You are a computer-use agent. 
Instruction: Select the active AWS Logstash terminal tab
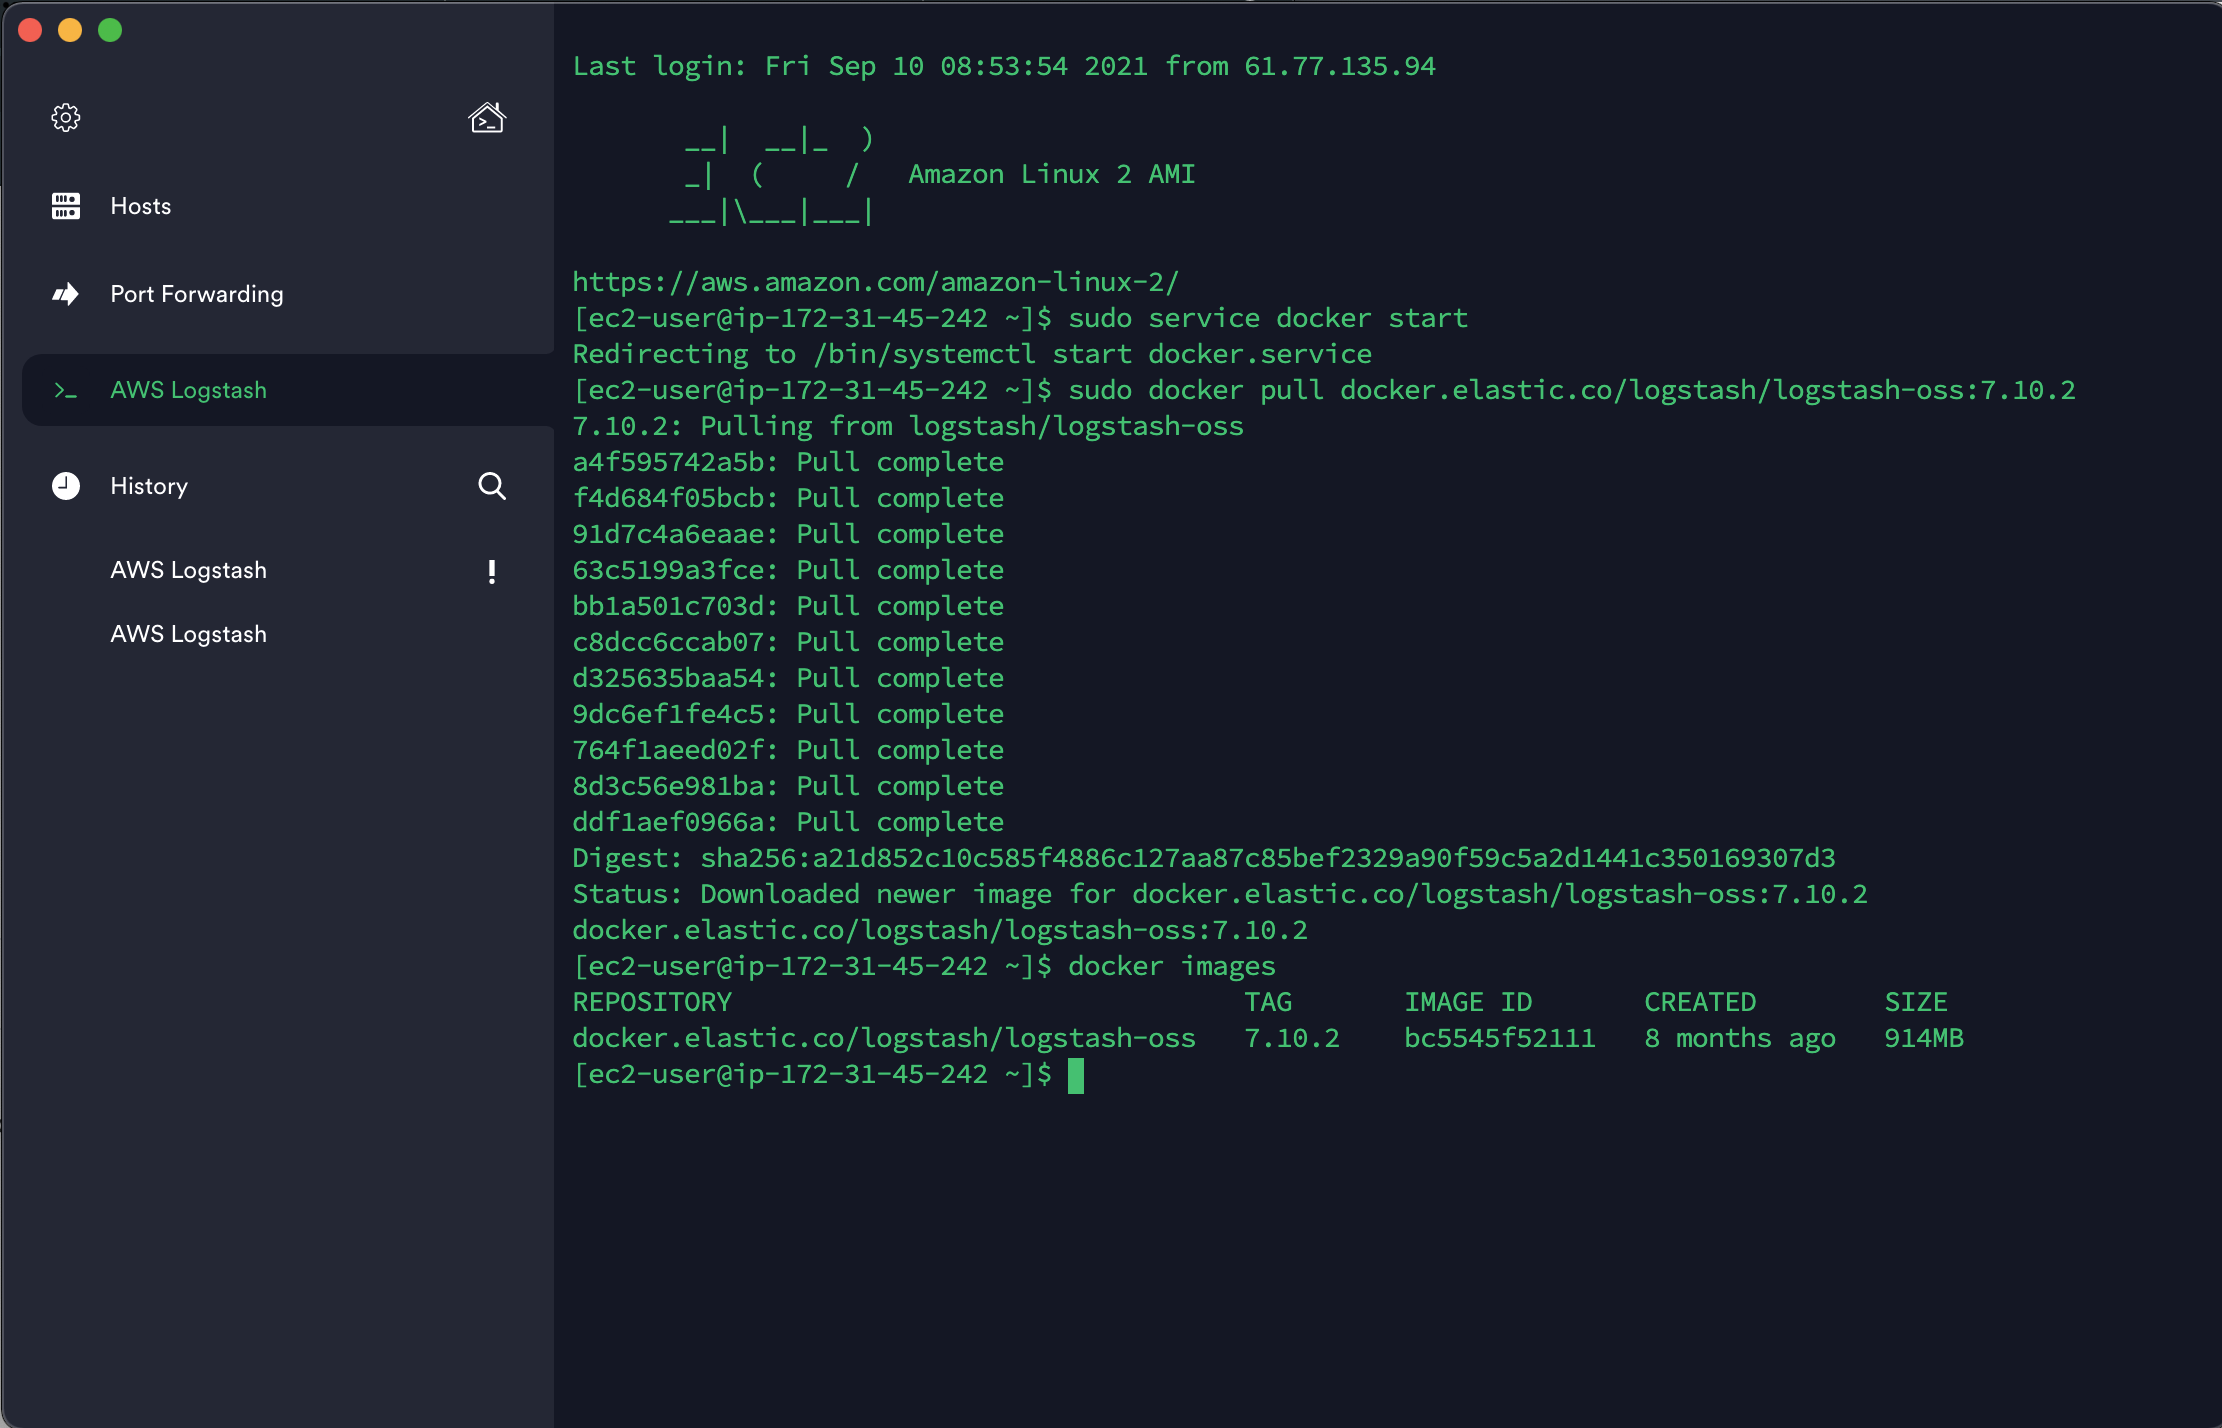click(189, 390)
